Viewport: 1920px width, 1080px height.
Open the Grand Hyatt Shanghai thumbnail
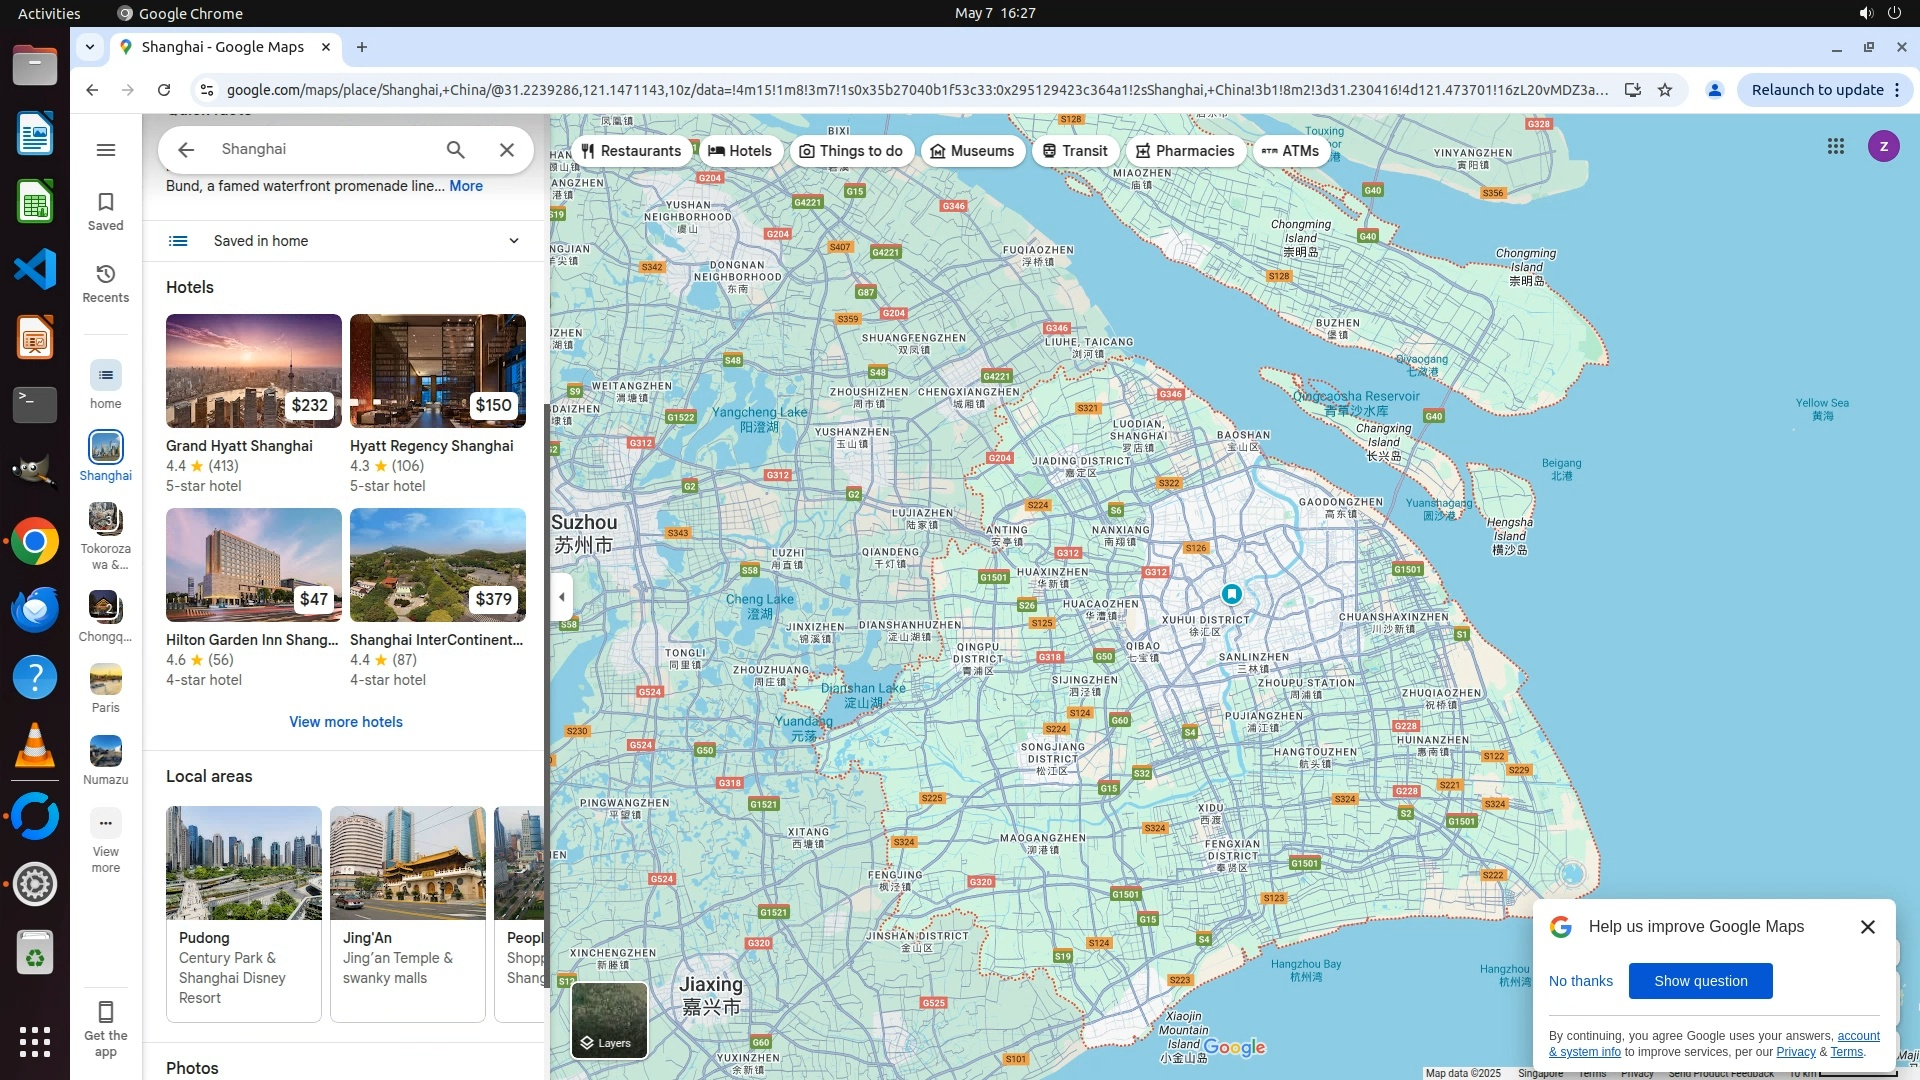[254, 371]
